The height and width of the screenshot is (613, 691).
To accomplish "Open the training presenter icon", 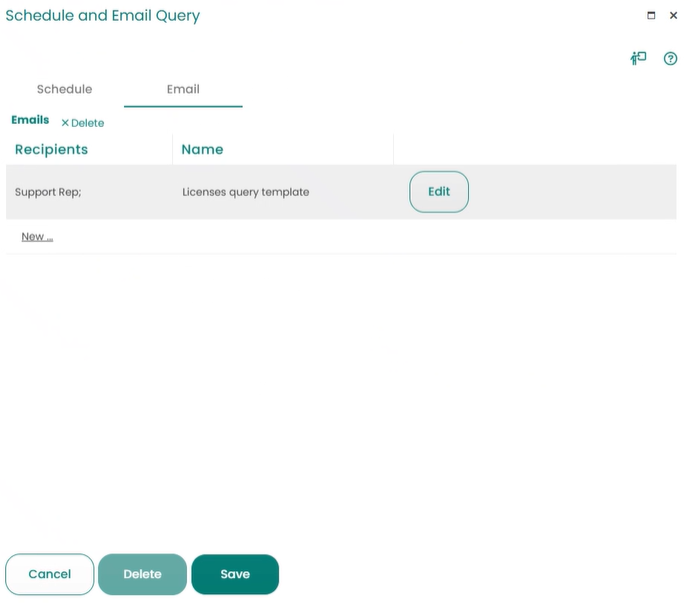I will 638,58.
